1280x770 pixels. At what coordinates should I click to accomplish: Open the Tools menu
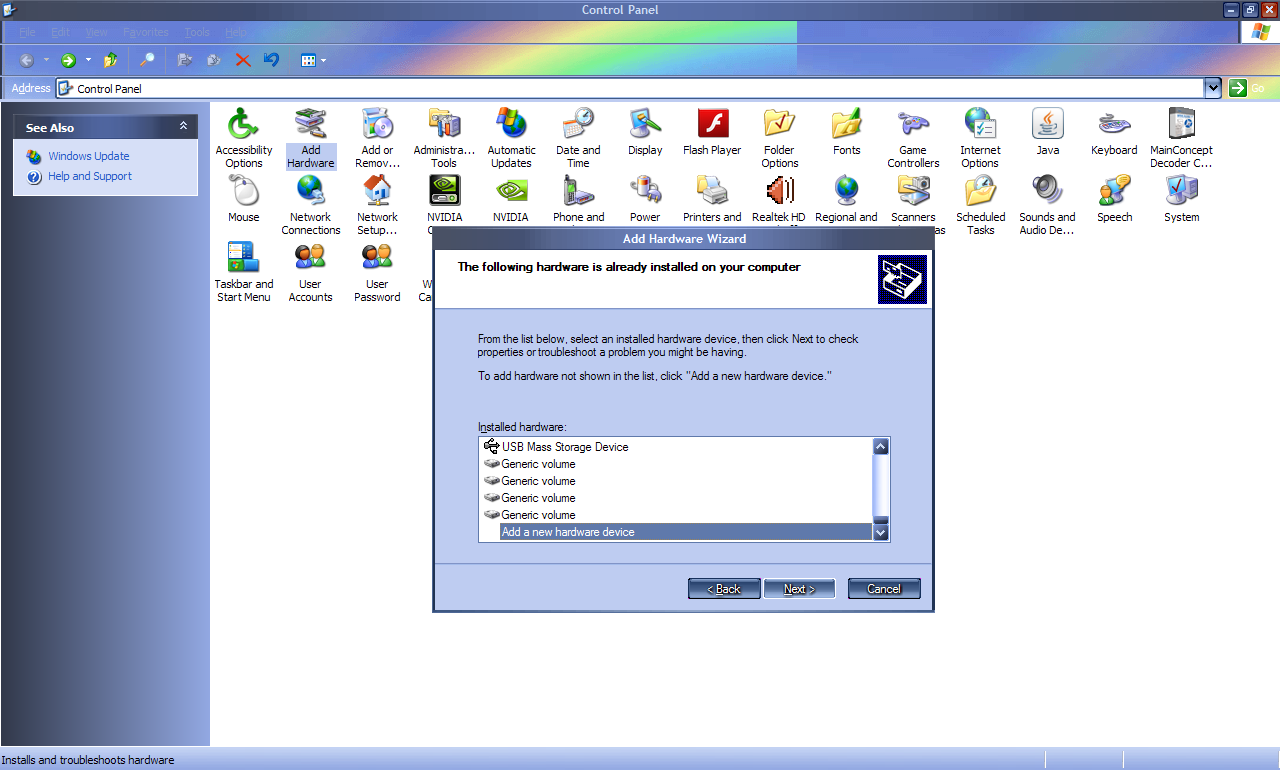click(197, 32)
